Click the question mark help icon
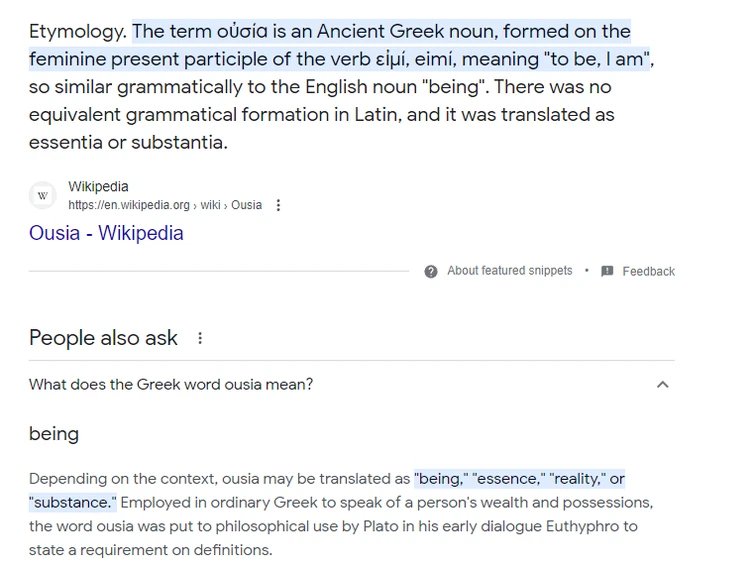755x570 pixels. (431, 271)
